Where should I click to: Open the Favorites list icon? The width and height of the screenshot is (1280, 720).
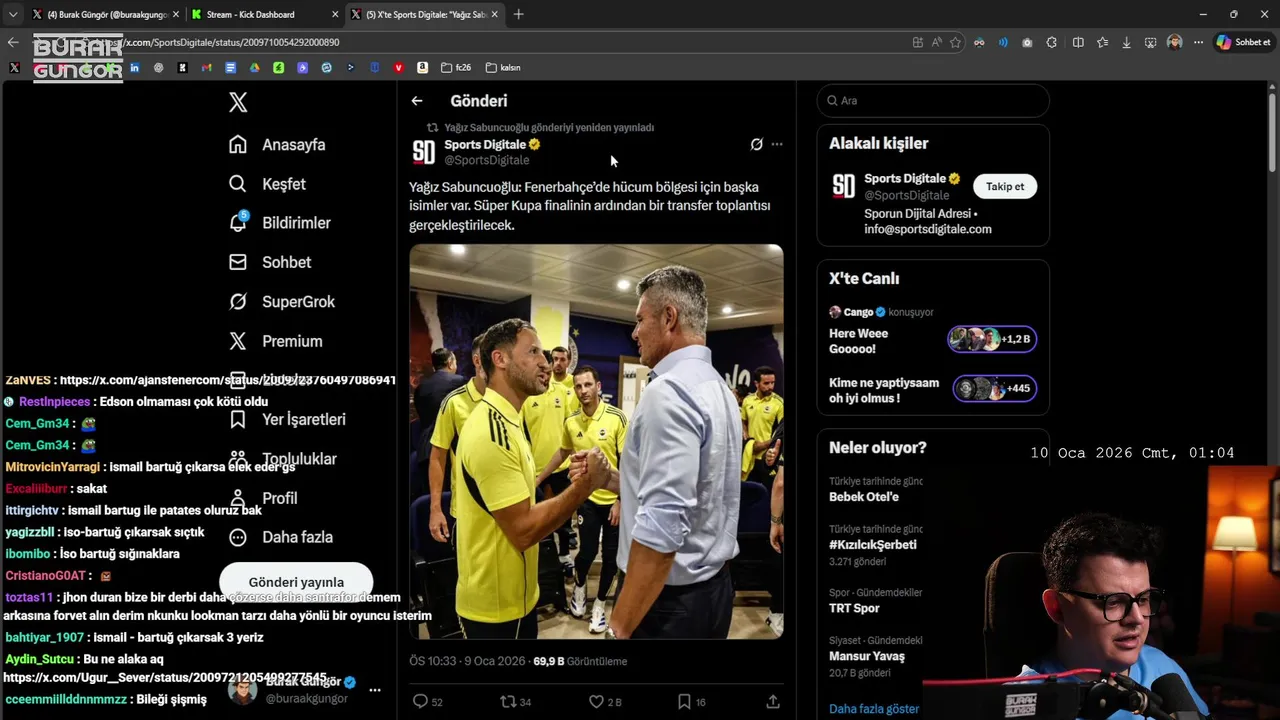point(1102,42)
